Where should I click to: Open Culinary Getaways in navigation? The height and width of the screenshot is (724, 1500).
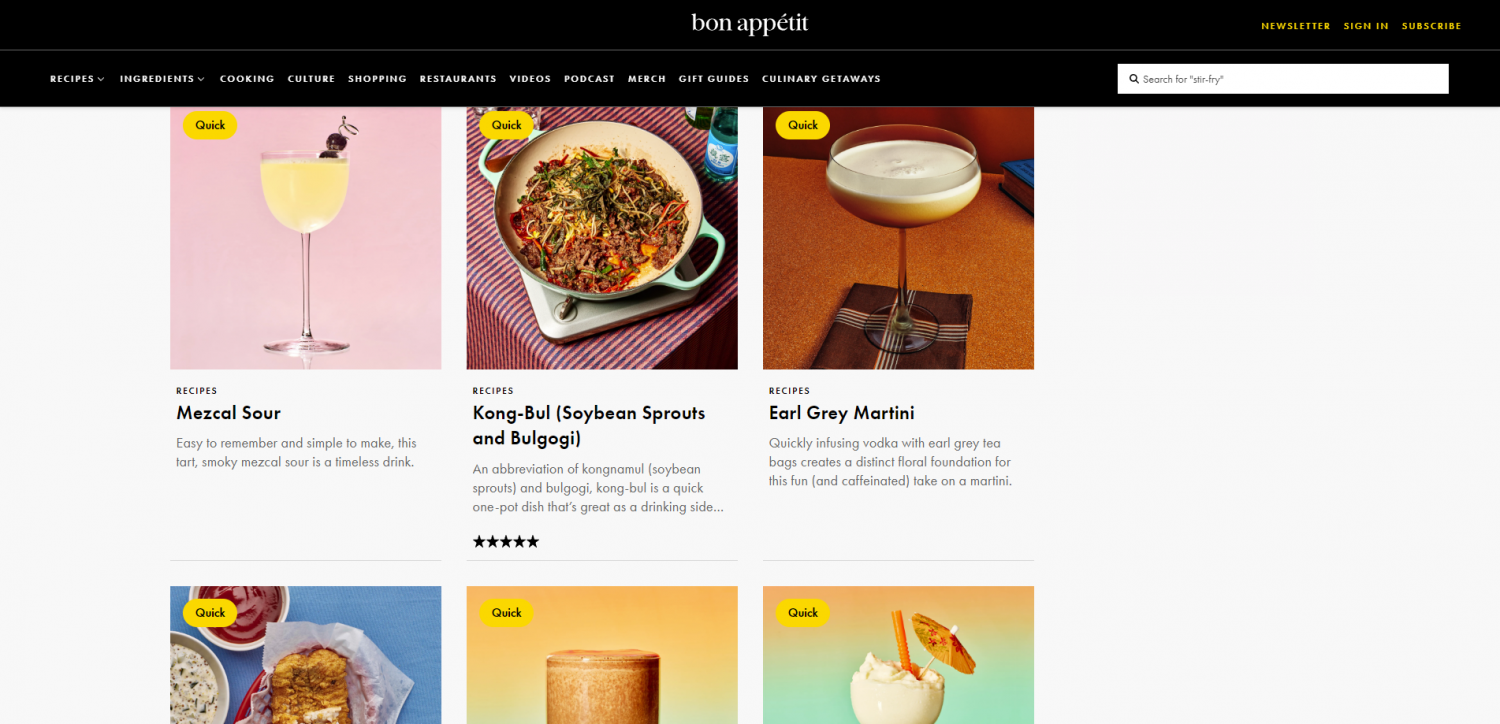click(x=821, y=79)
